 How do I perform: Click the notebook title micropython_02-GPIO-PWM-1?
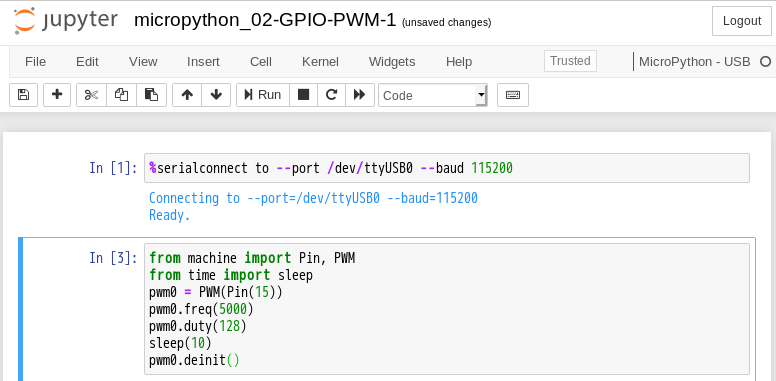click(x=265, y=20)
